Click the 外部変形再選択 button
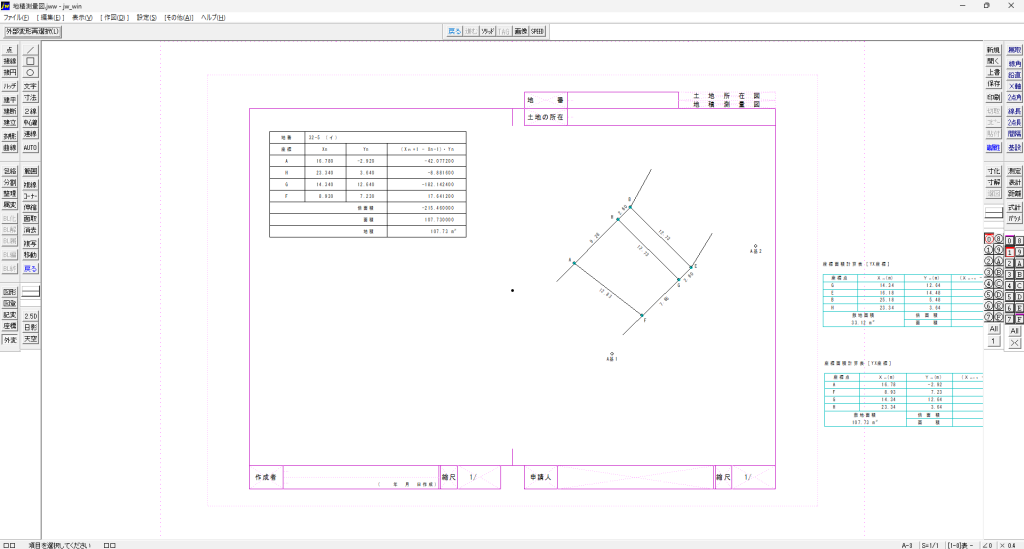 33,31
